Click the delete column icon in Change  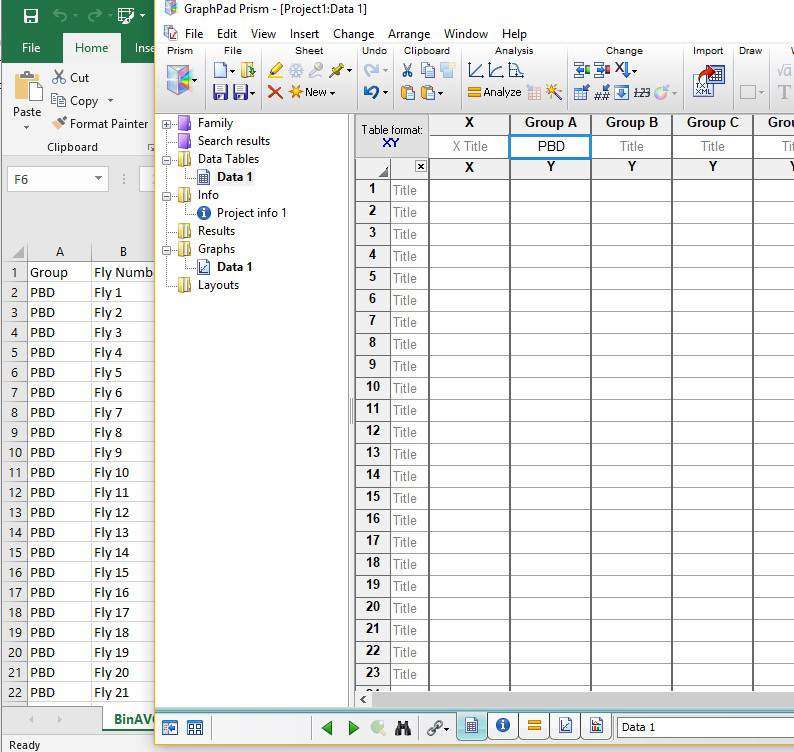(x=602, y=70)
